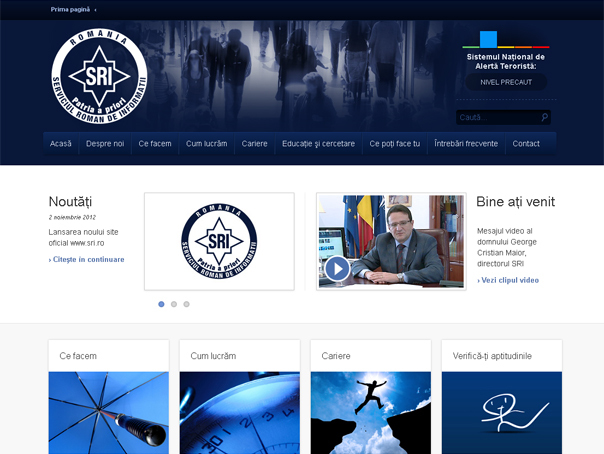The width and height of the screenshot is (604, 454).
Task: Click the George Cristian Maior message text
Action: pyautogui.click(x=507, y=247)
